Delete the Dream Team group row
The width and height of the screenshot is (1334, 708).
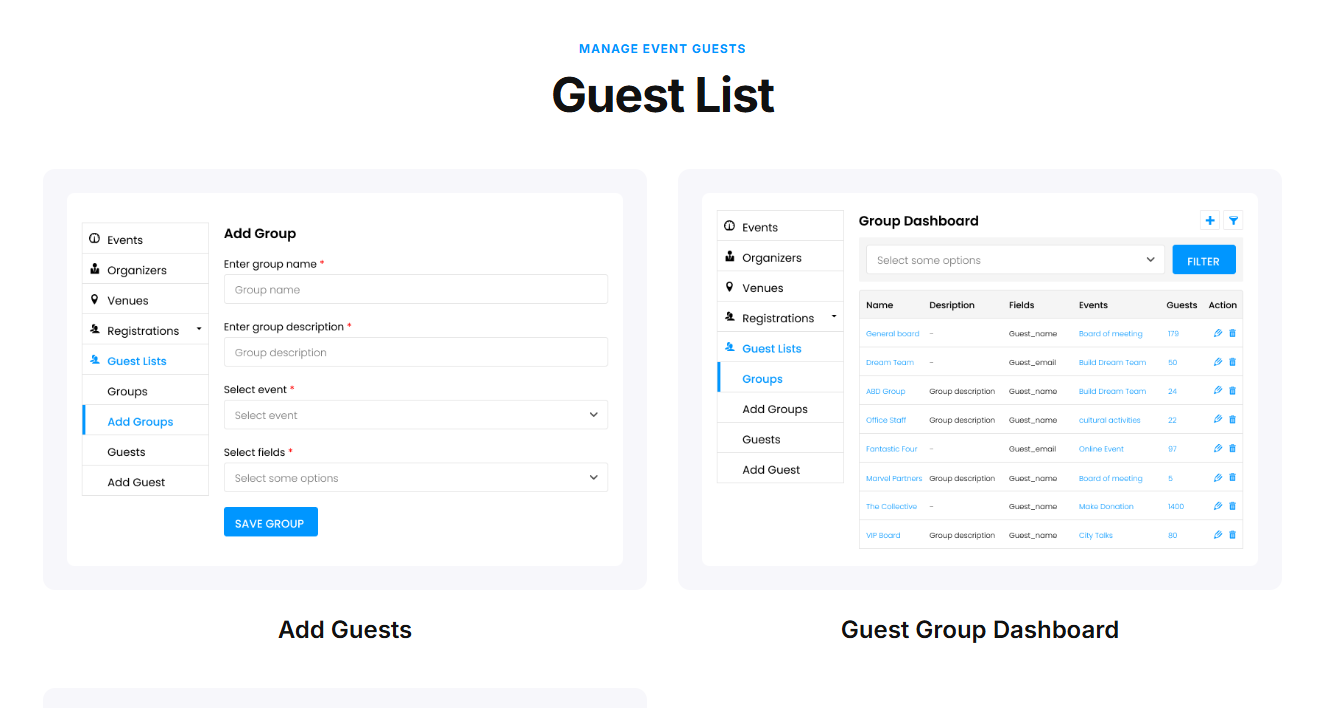pyautogui.click(x=1232, y=362)
